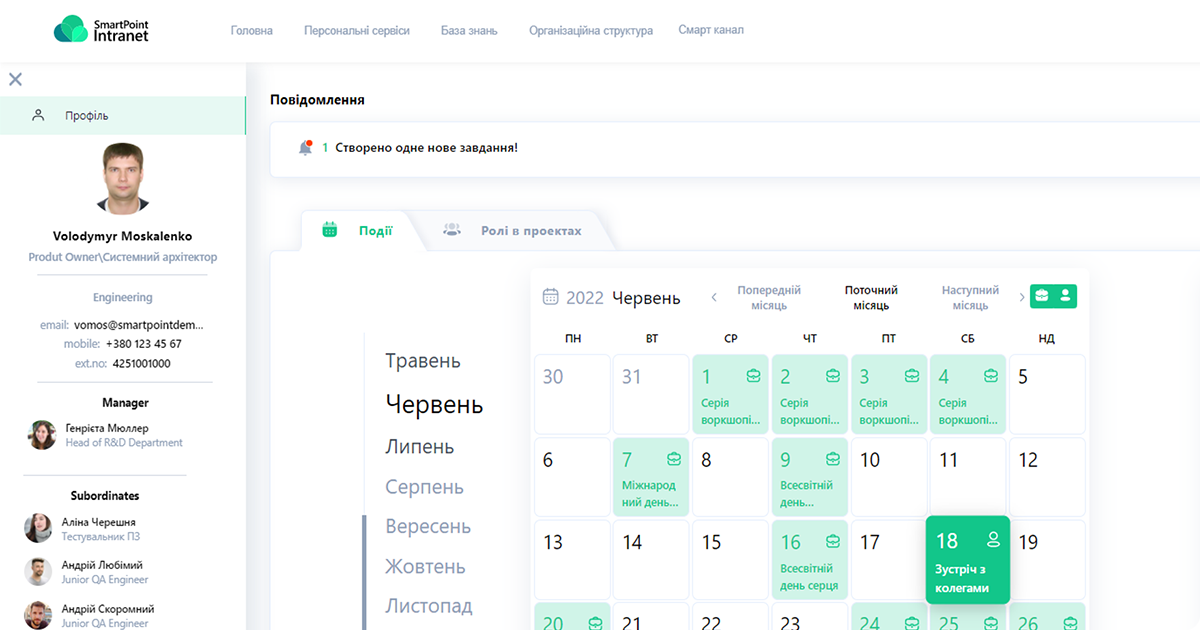Click the Поточний місяць button
The image size is (1200, 630).
coord(870,298)
